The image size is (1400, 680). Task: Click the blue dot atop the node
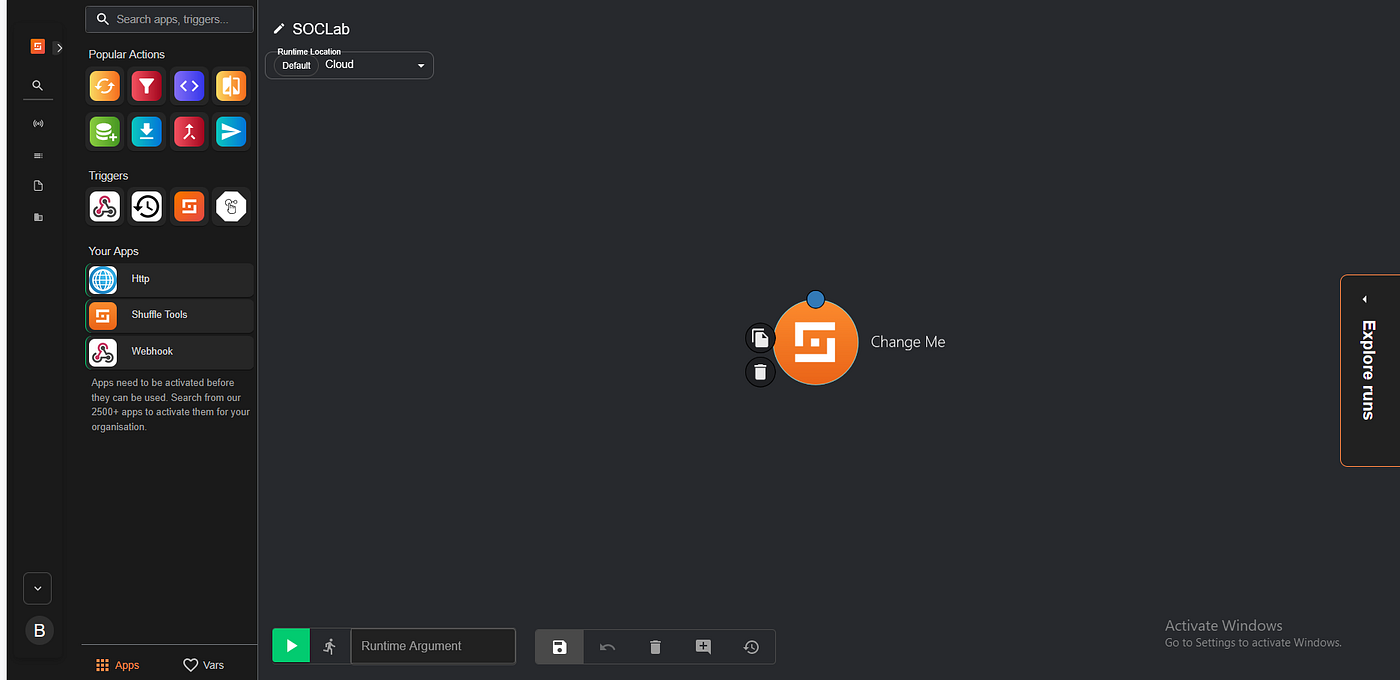point(815,299)
